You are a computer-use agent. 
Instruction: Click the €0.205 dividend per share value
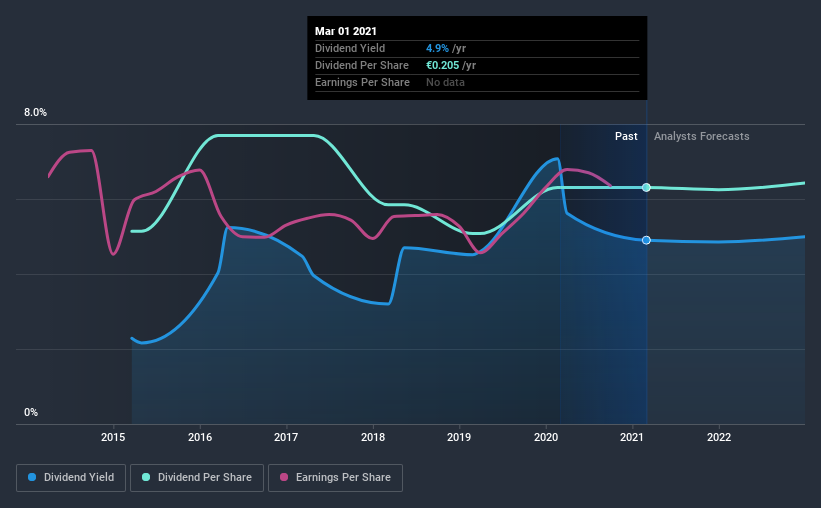442,65
